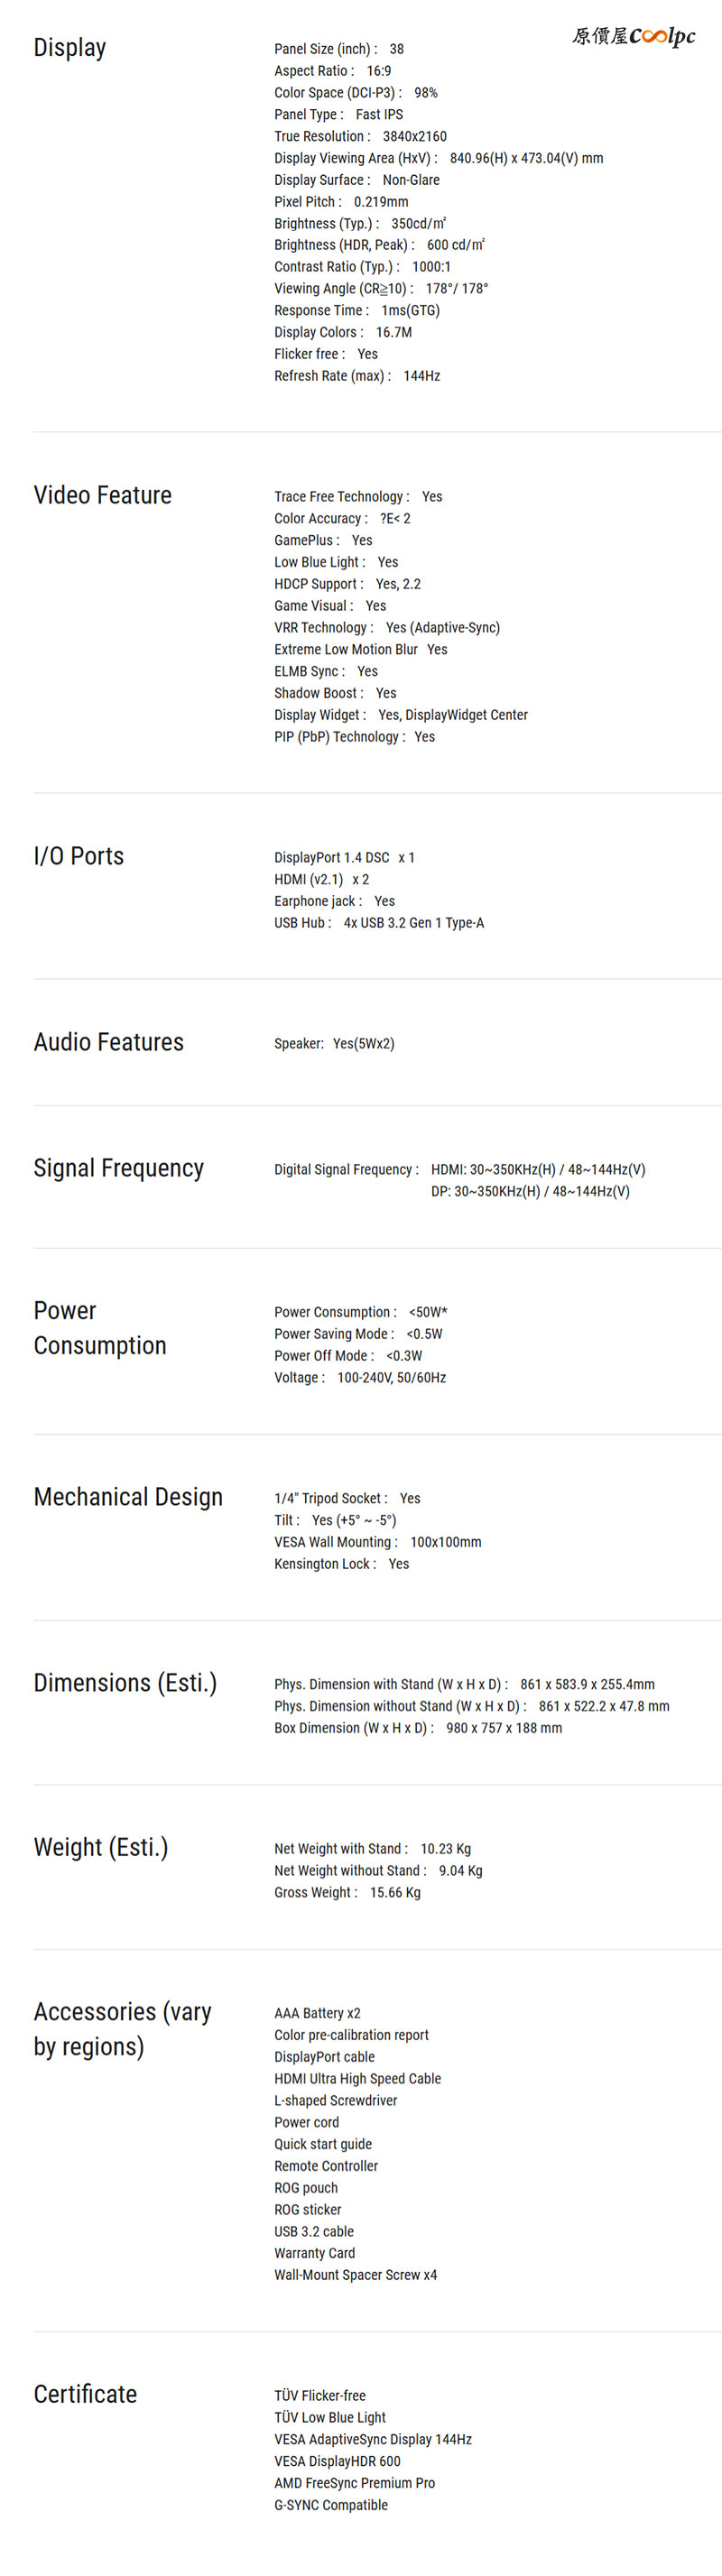Select the Display section heading
This screenshot has height=2576, width=722.
[70, 48]
